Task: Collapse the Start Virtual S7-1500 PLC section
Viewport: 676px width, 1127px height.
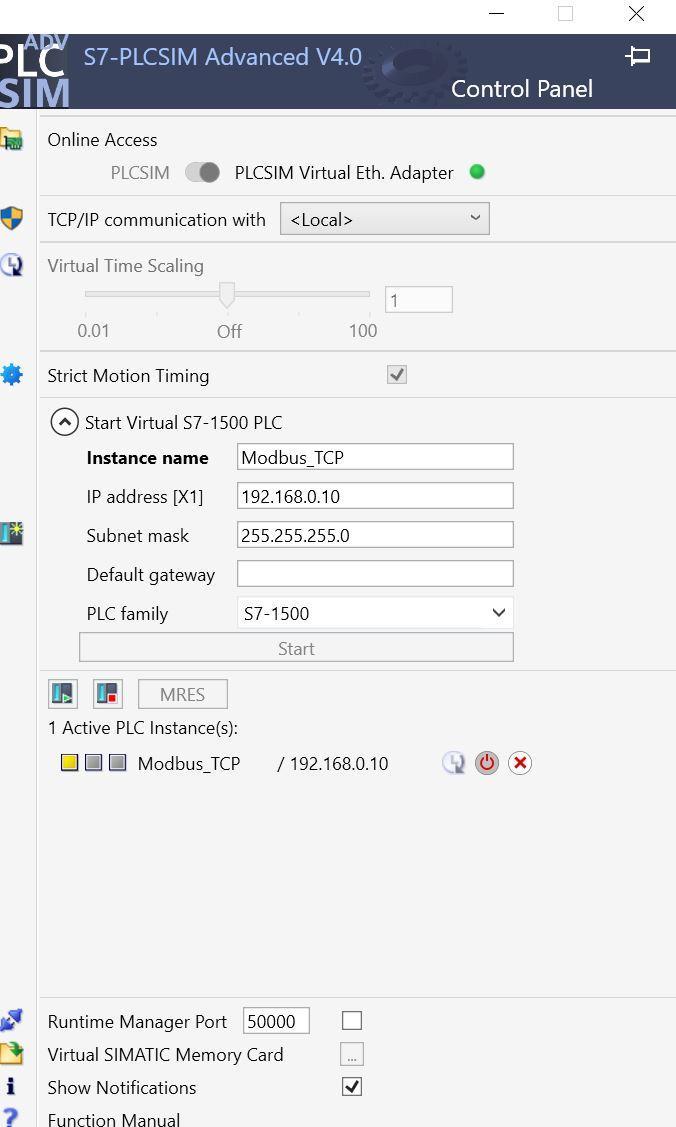Action: (x=64, y=422)
